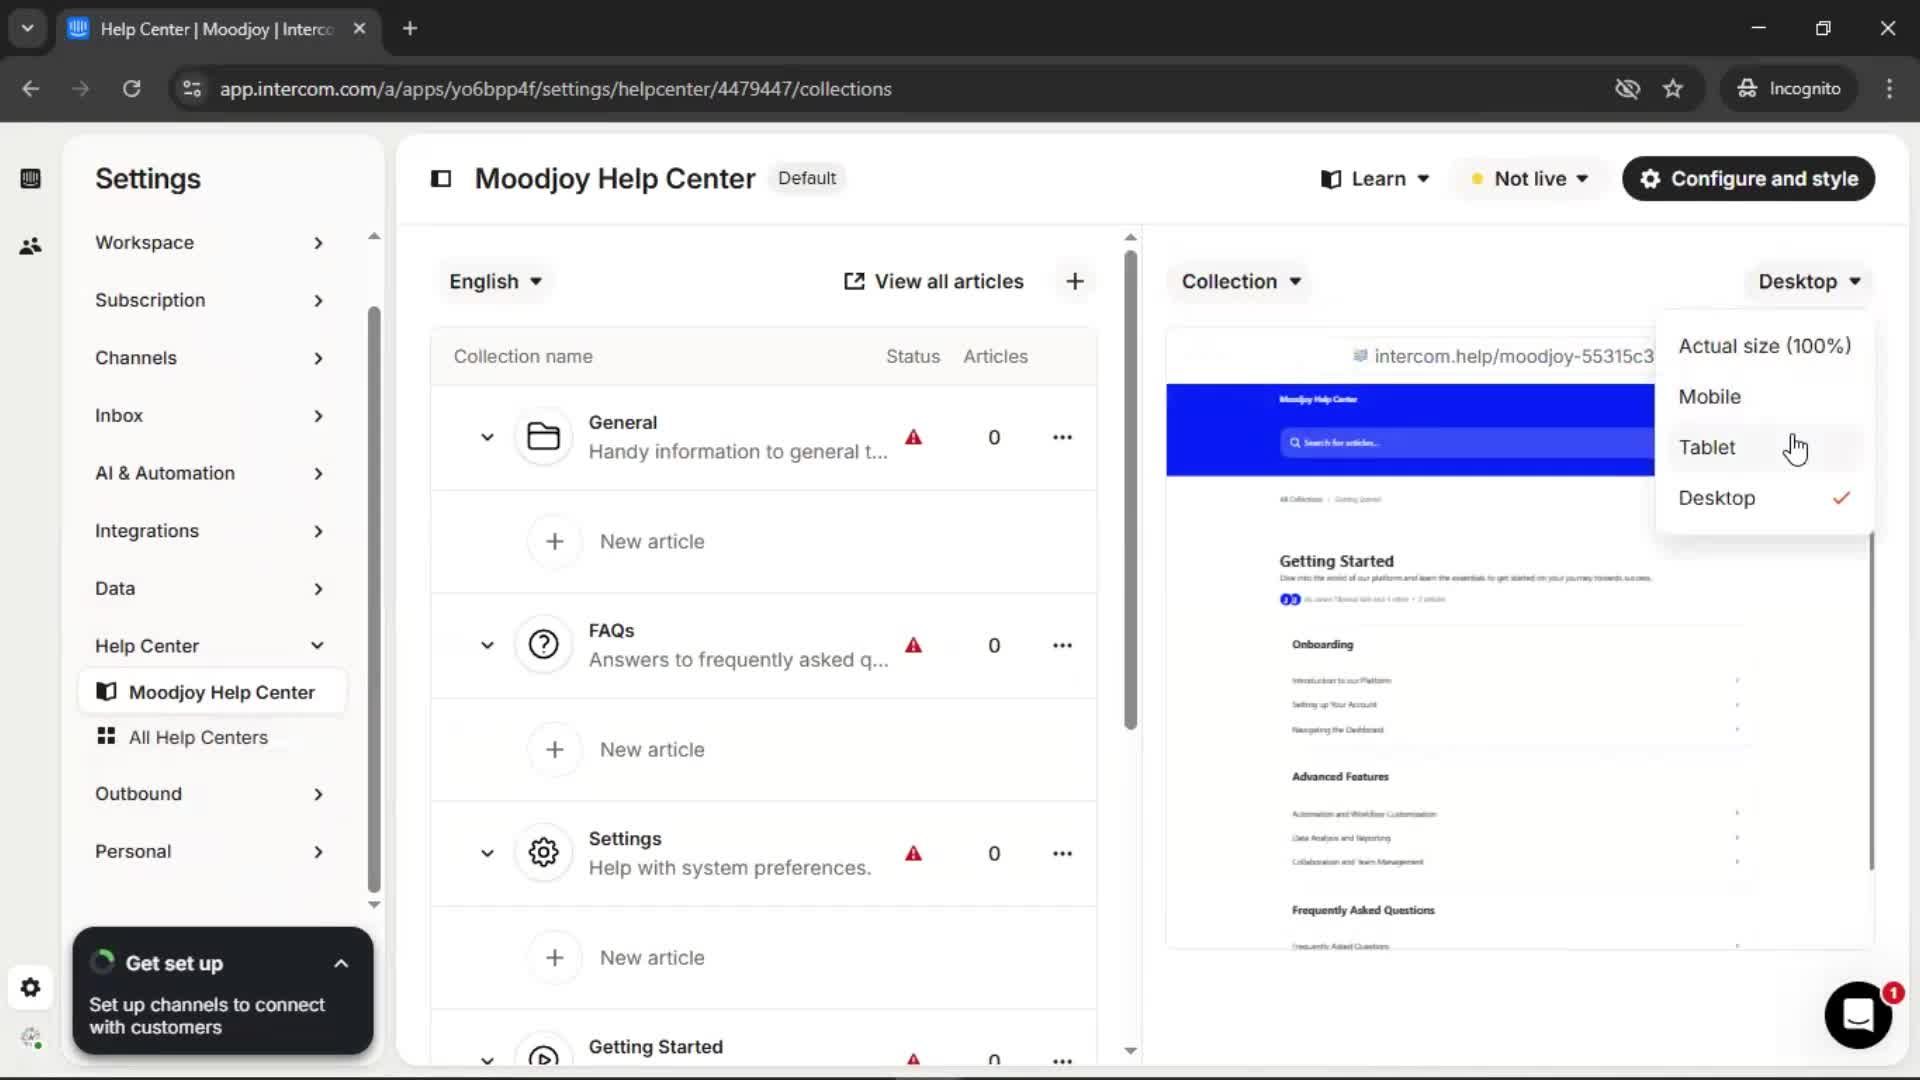Open the Learn dropdown
Image resolution: width=1920 pixels, height=1080 pixels.
(1375, 179)
